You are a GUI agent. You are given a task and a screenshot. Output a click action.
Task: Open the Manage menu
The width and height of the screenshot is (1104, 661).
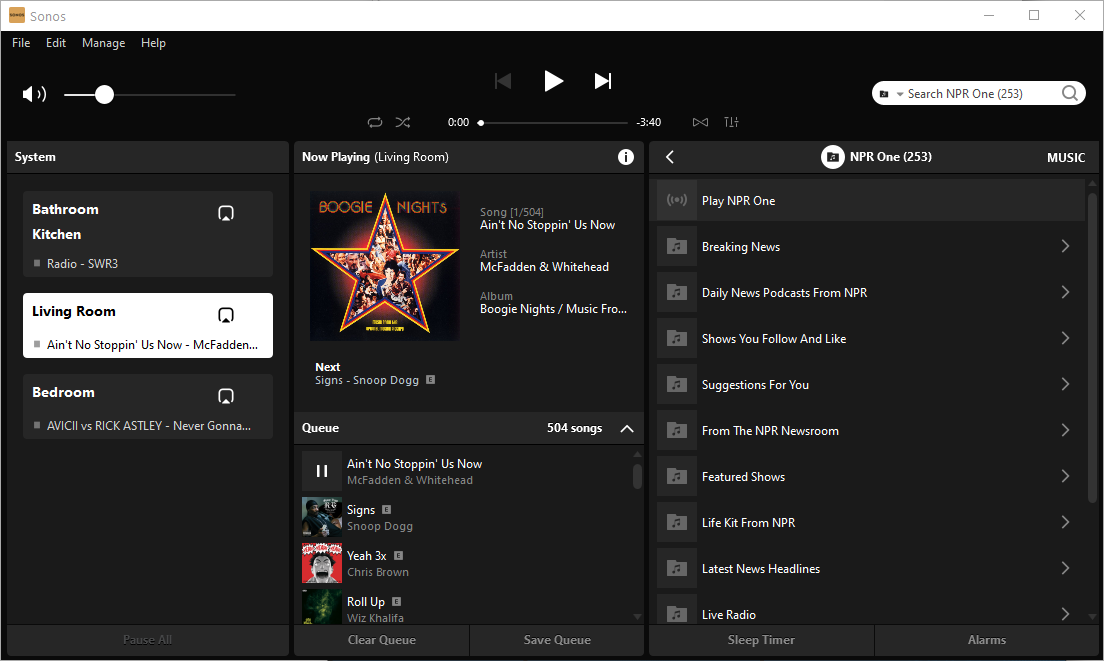pos(104,43)
